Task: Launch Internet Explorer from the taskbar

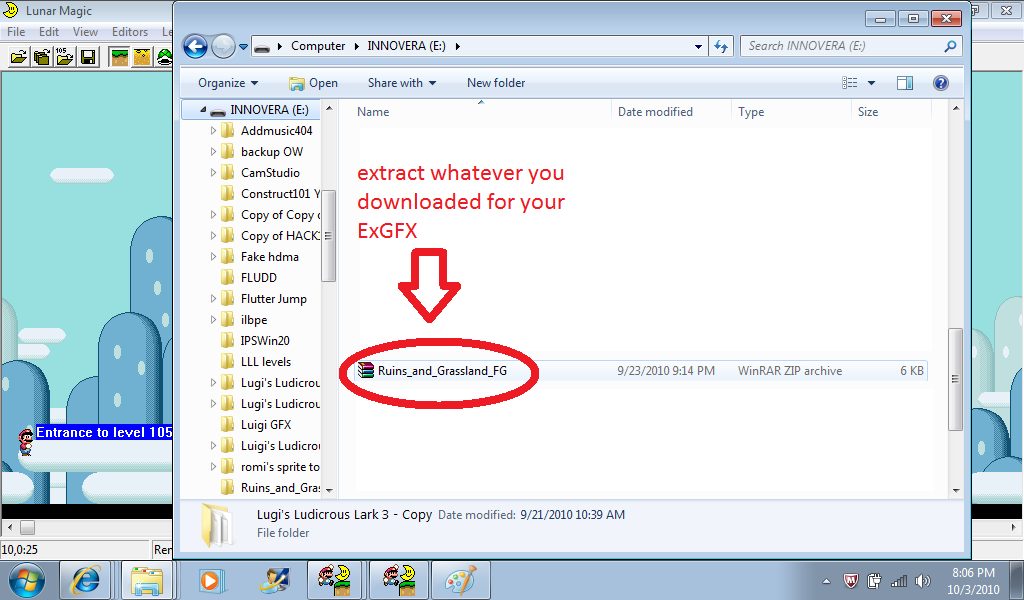Action: (86, 580)
